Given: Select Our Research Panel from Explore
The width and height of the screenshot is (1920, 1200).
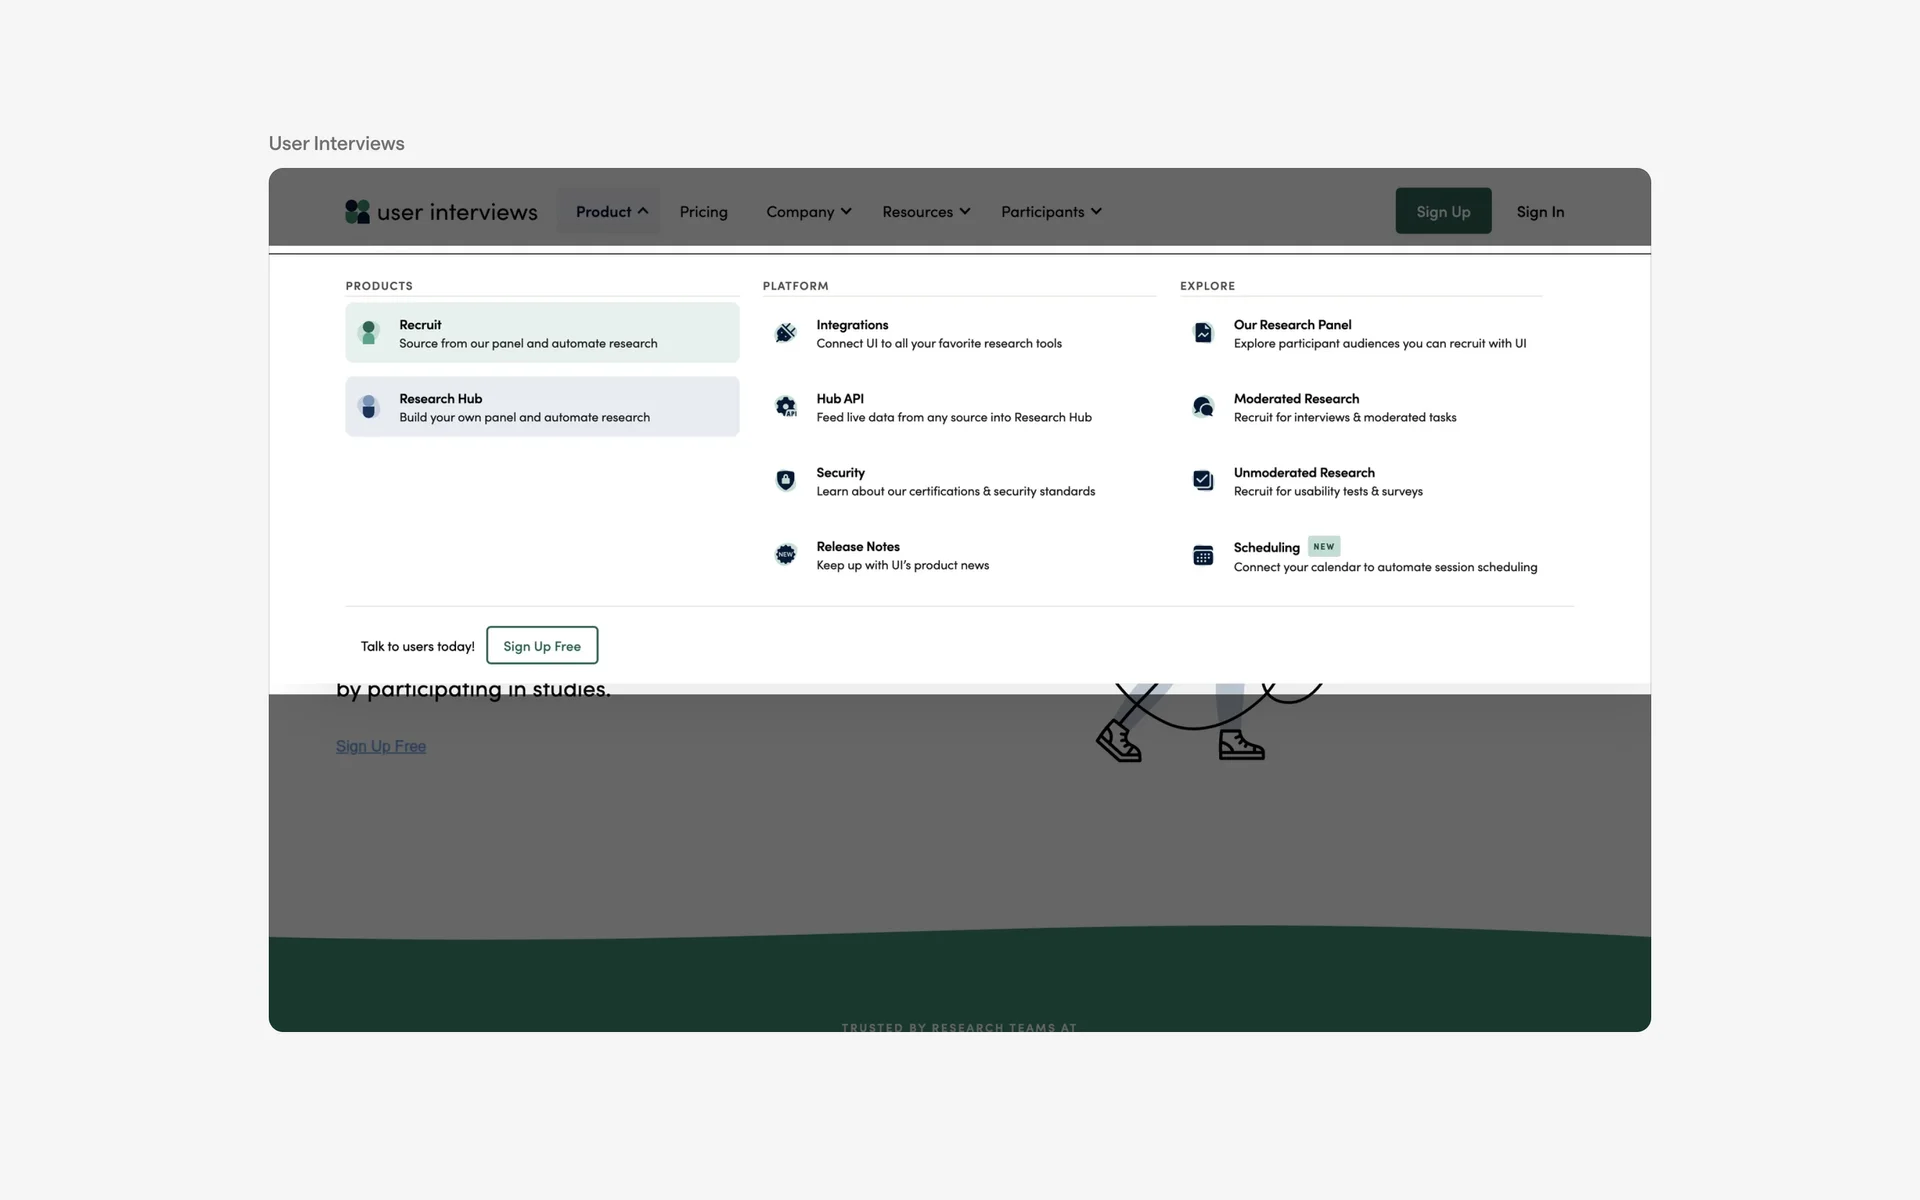Looking at the screenshot, I should click(x=1292, y=324).
